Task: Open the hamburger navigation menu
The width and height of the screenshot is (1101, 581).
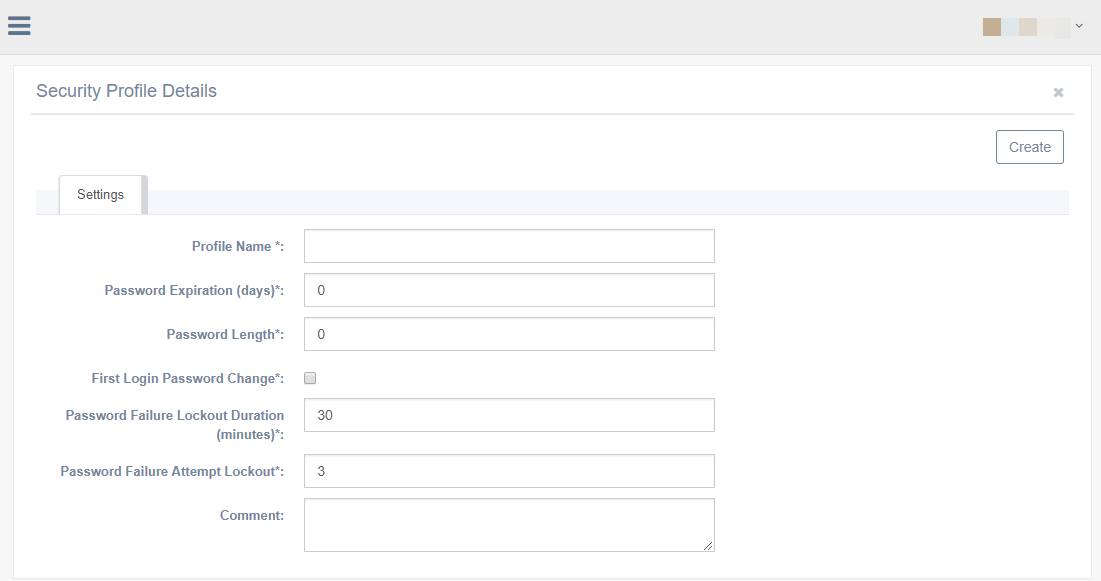Action: 19,26
